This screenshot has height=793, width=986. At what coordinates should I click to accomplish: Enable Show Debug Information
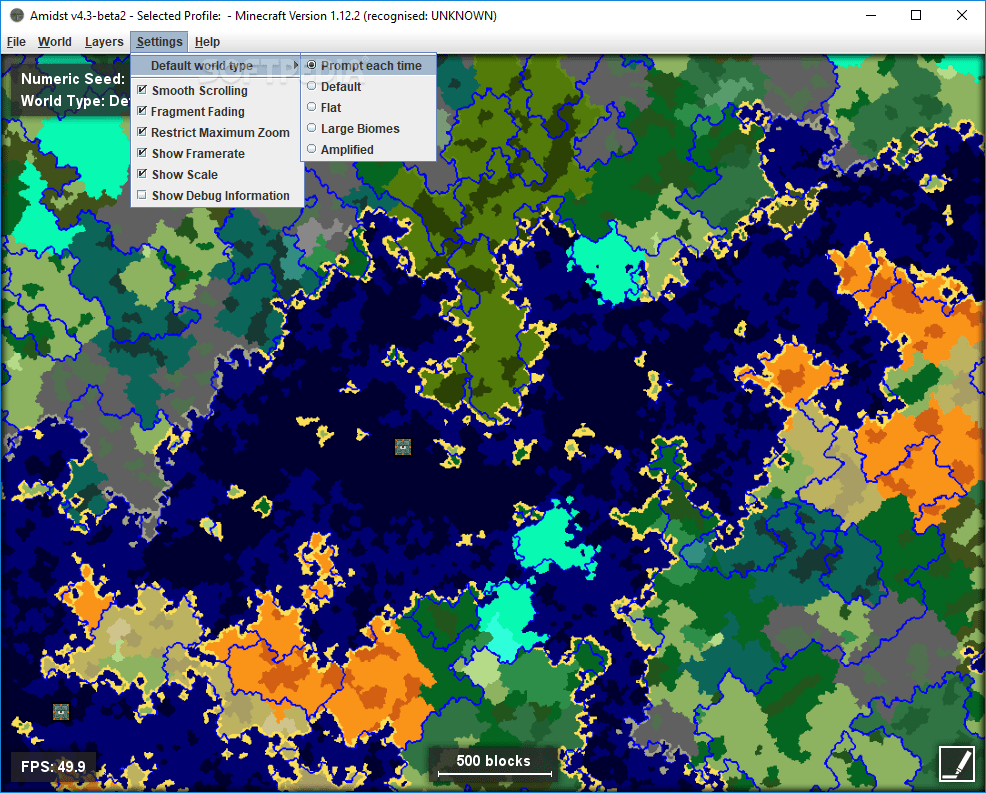217,196
